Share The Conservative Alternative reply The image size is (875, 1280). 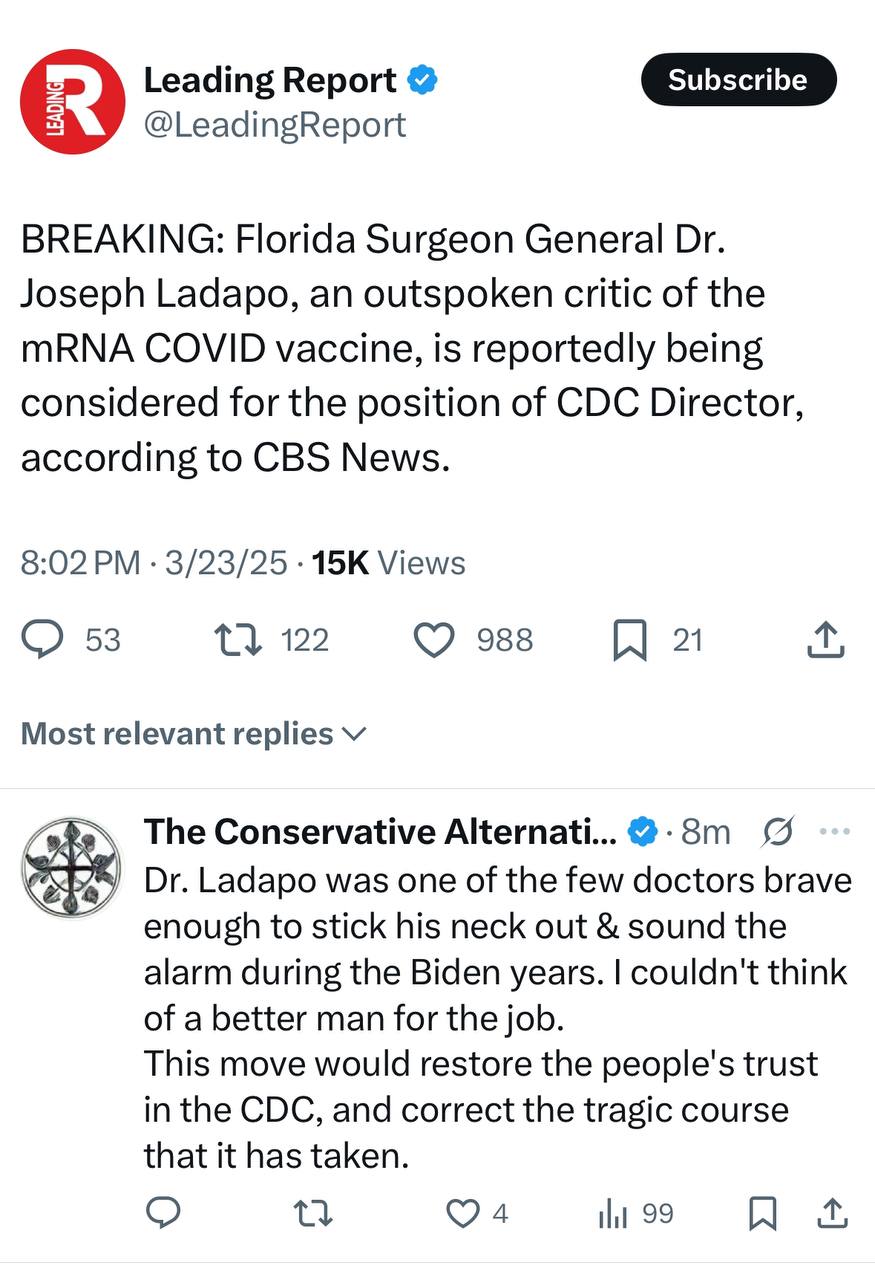point(833,1213)
